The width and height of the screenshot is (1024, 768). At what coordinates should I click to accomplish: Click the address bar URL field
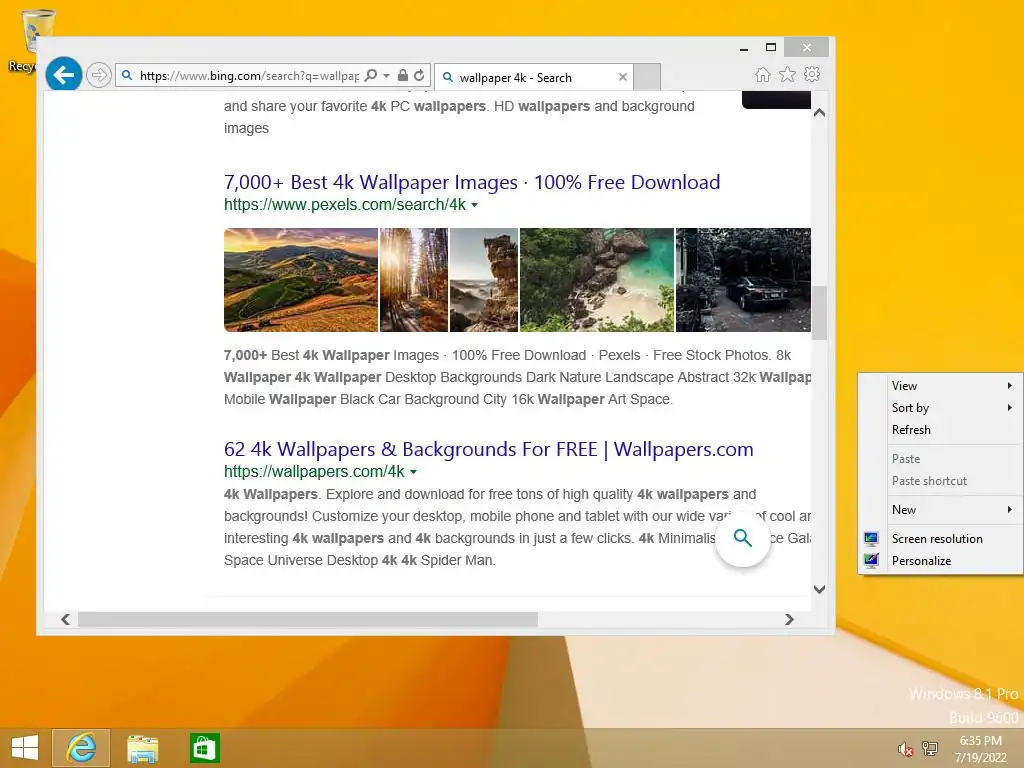pos(248,75)
